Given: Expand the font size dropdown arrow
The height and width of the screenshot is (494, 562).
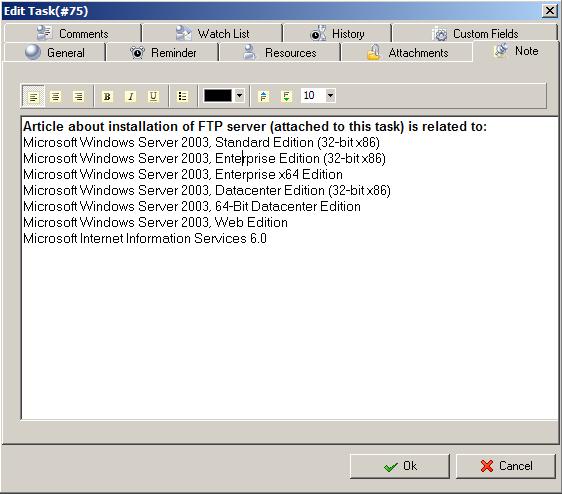Looking at the screenshot, I should click(330, 95).
